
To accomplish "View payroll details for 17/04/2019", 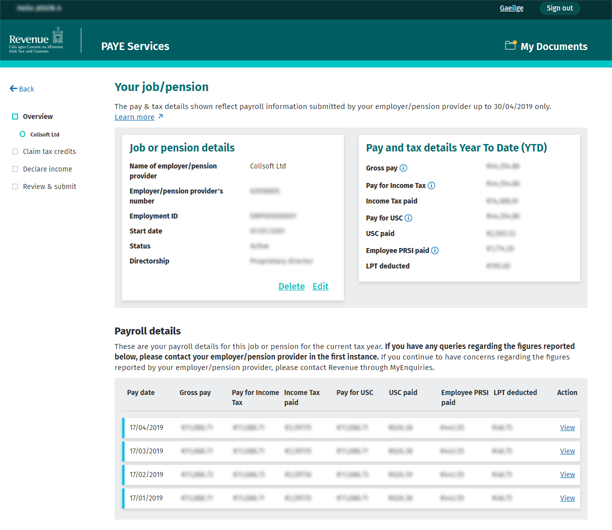I will click(x=567, y=428).
